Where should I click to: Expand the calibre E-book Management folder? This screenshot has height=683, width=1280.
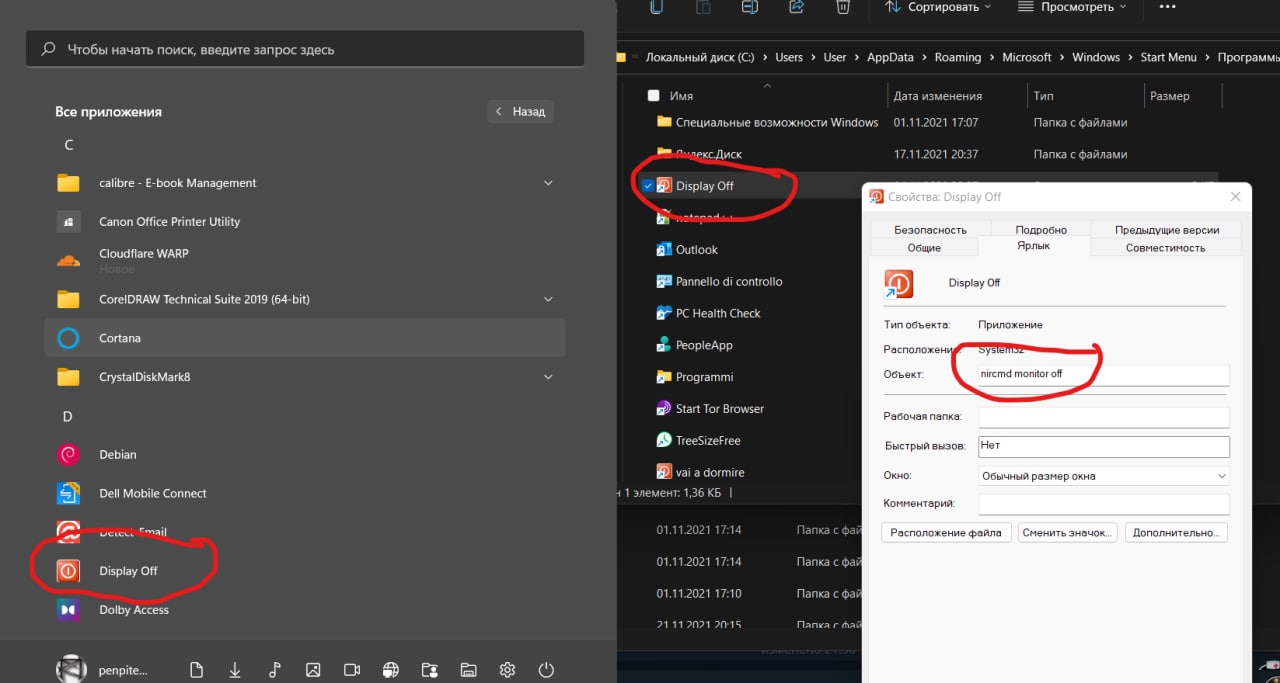coord(548,183)
